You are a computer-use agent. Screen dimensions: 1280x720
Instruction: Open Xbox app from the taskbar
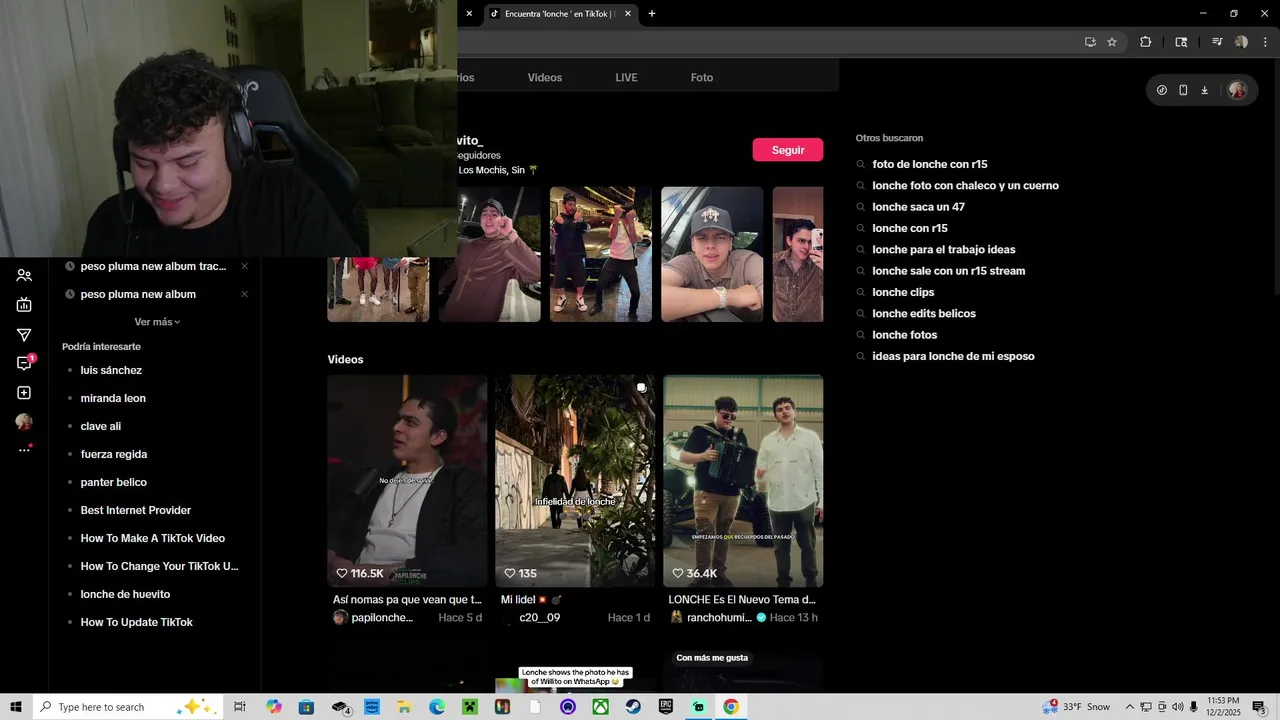pos(600,707)
